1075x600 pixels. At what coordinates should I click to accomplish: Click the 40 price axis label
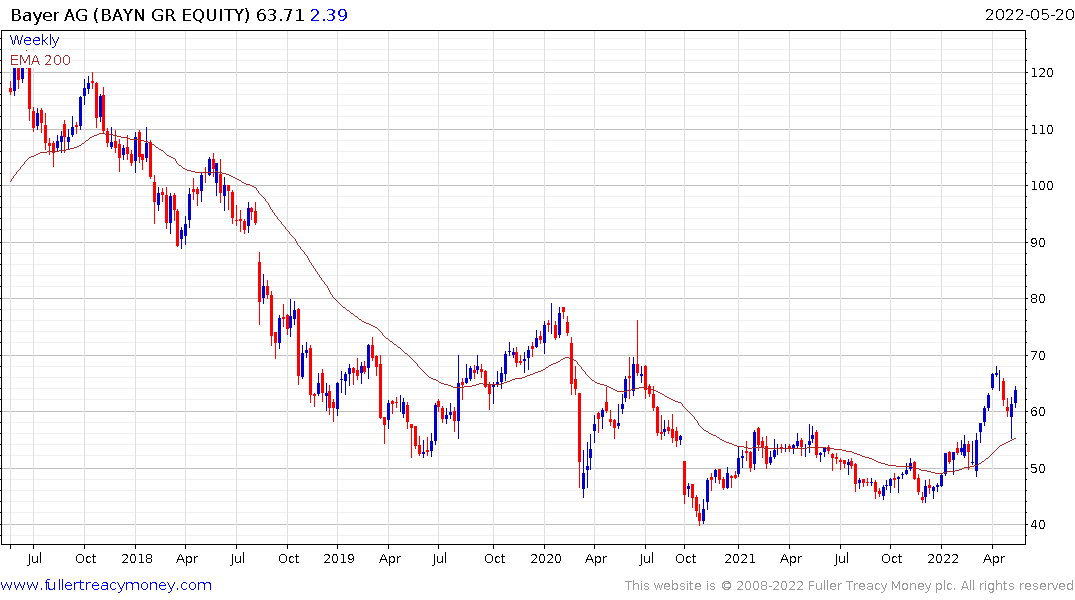(1038, 525)
